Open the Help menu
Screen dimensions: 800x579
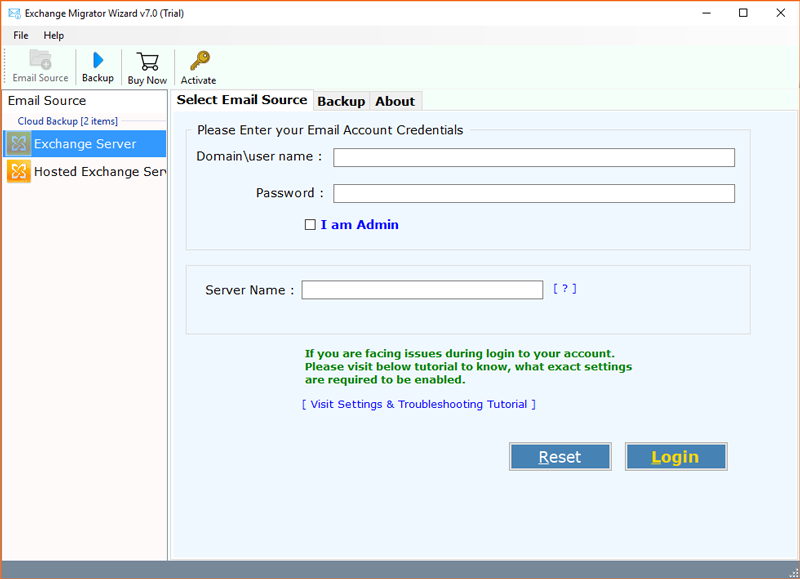coord(54,35)
